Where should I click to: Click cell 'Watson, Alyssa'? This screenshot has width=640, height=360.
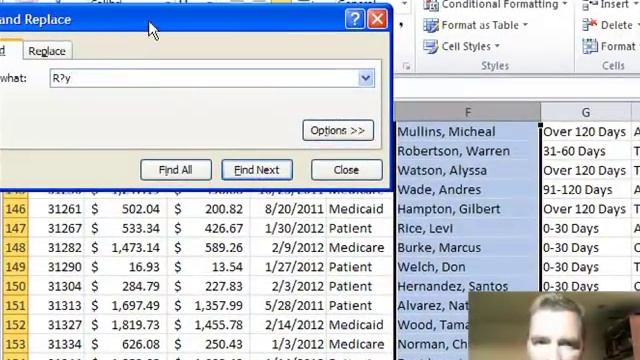tap(468, 170)
